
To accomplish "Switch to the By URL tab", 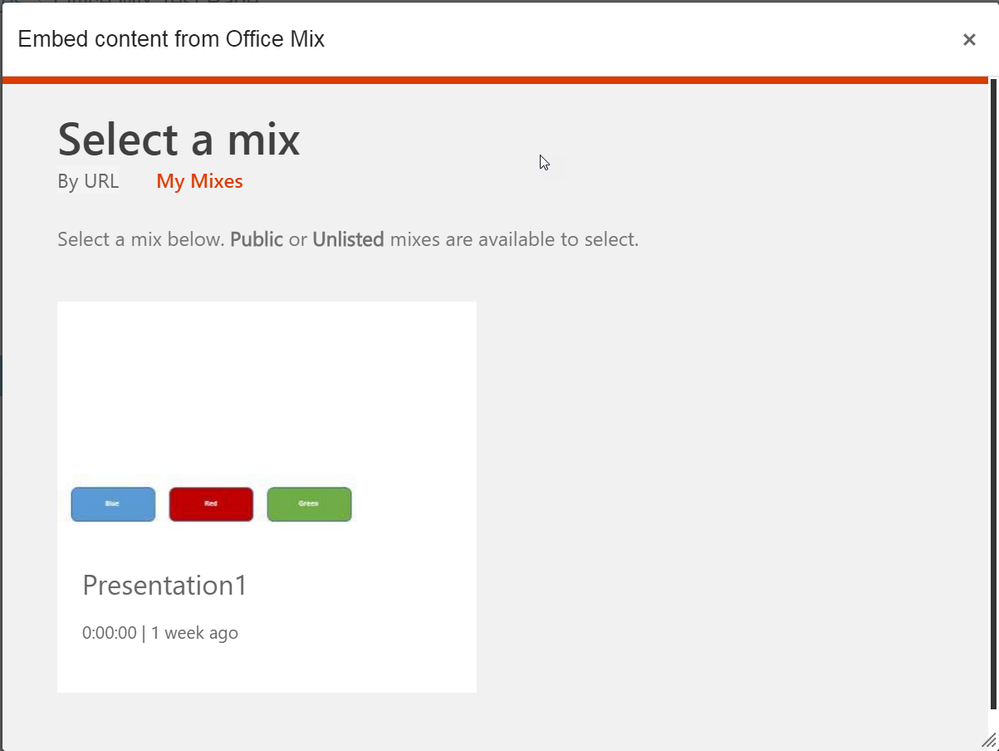I will pos(88,181).
